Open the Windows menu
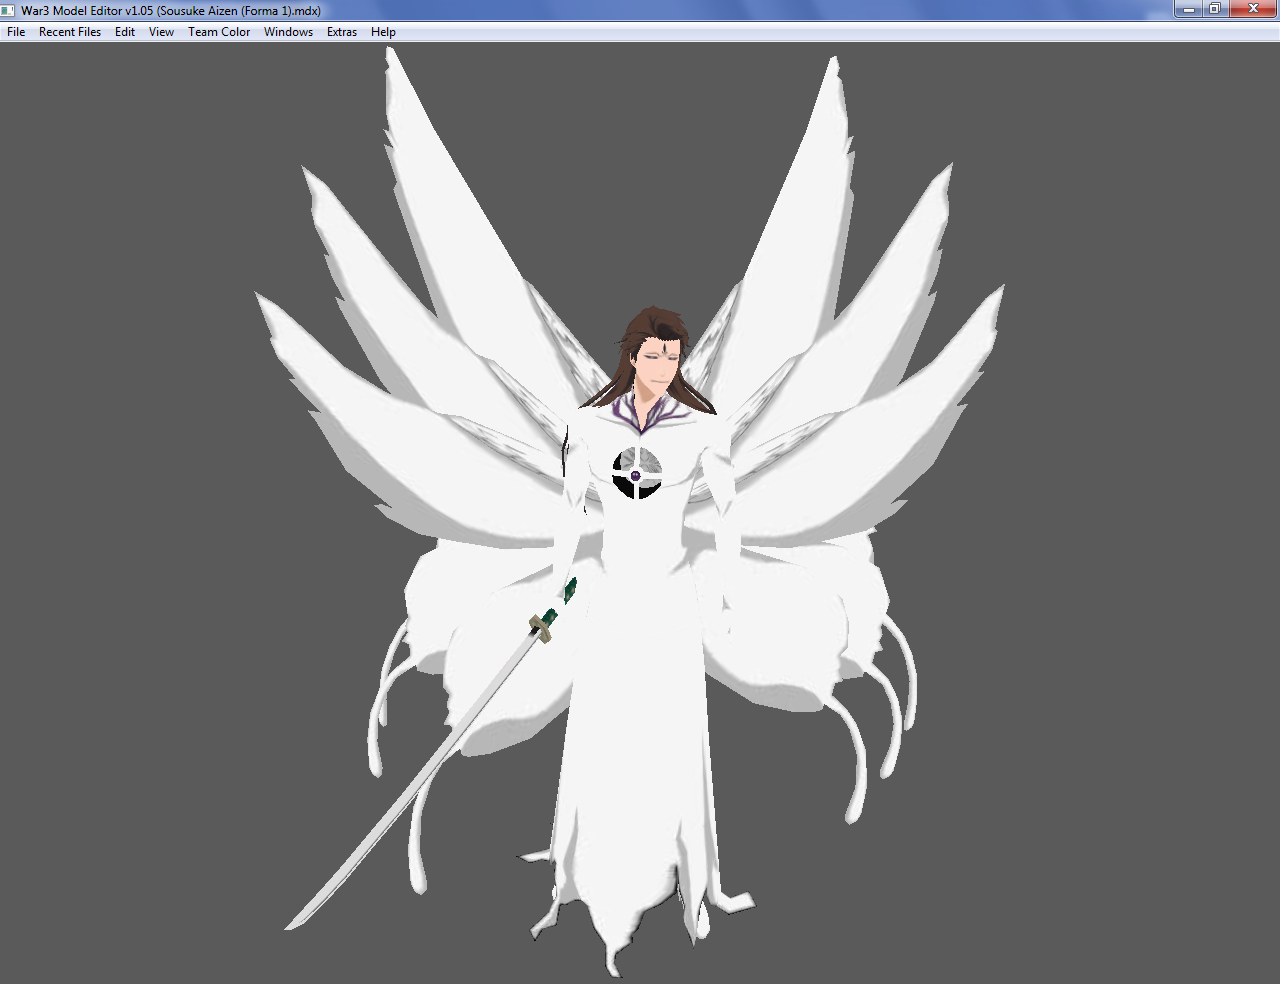 pyautogui.click(x=288, y=32)
